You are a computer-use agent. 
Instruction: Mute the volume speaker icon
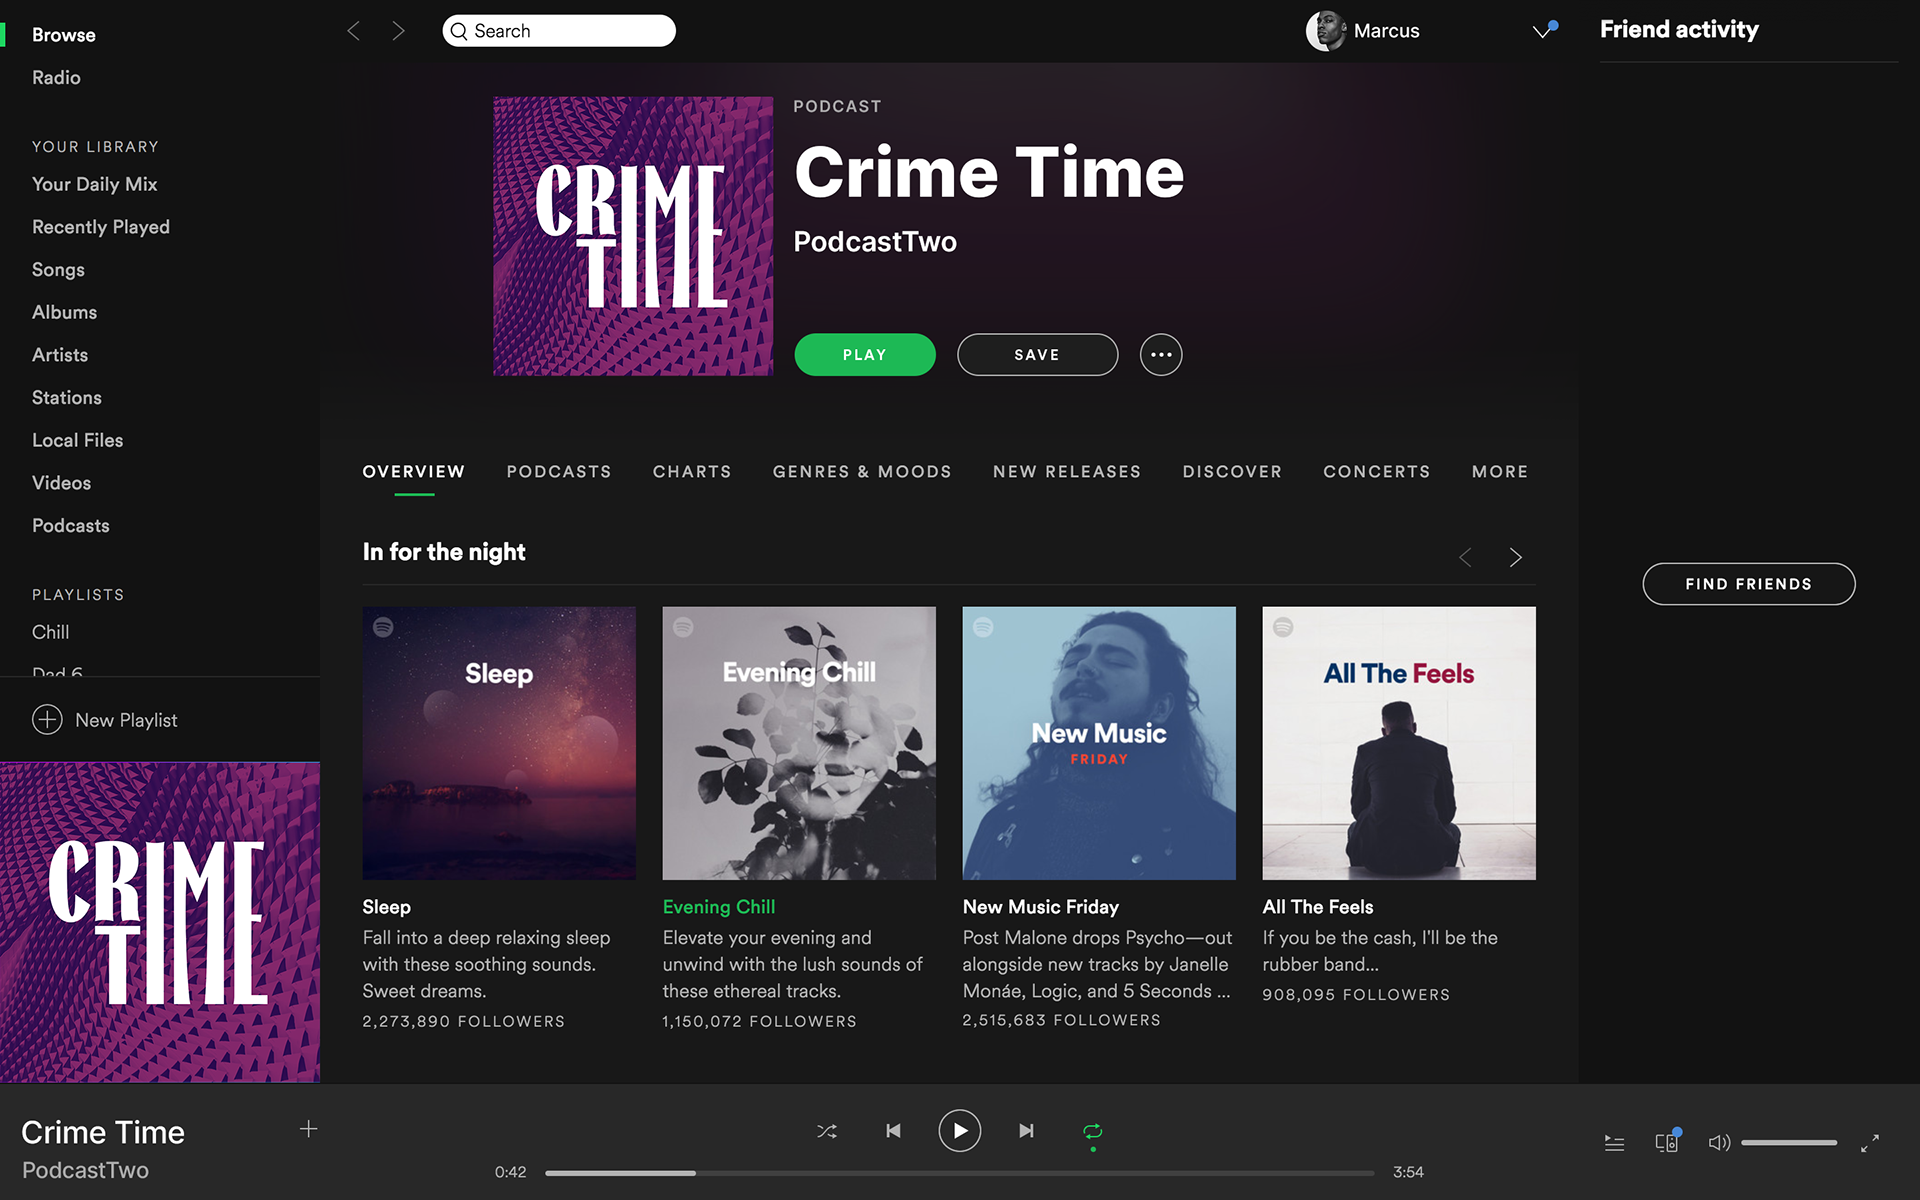point(1719,1142)
